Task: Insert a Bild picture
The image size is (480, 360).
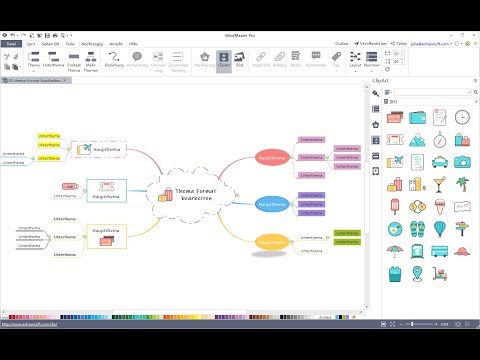Action: click(x=239, y=59)
